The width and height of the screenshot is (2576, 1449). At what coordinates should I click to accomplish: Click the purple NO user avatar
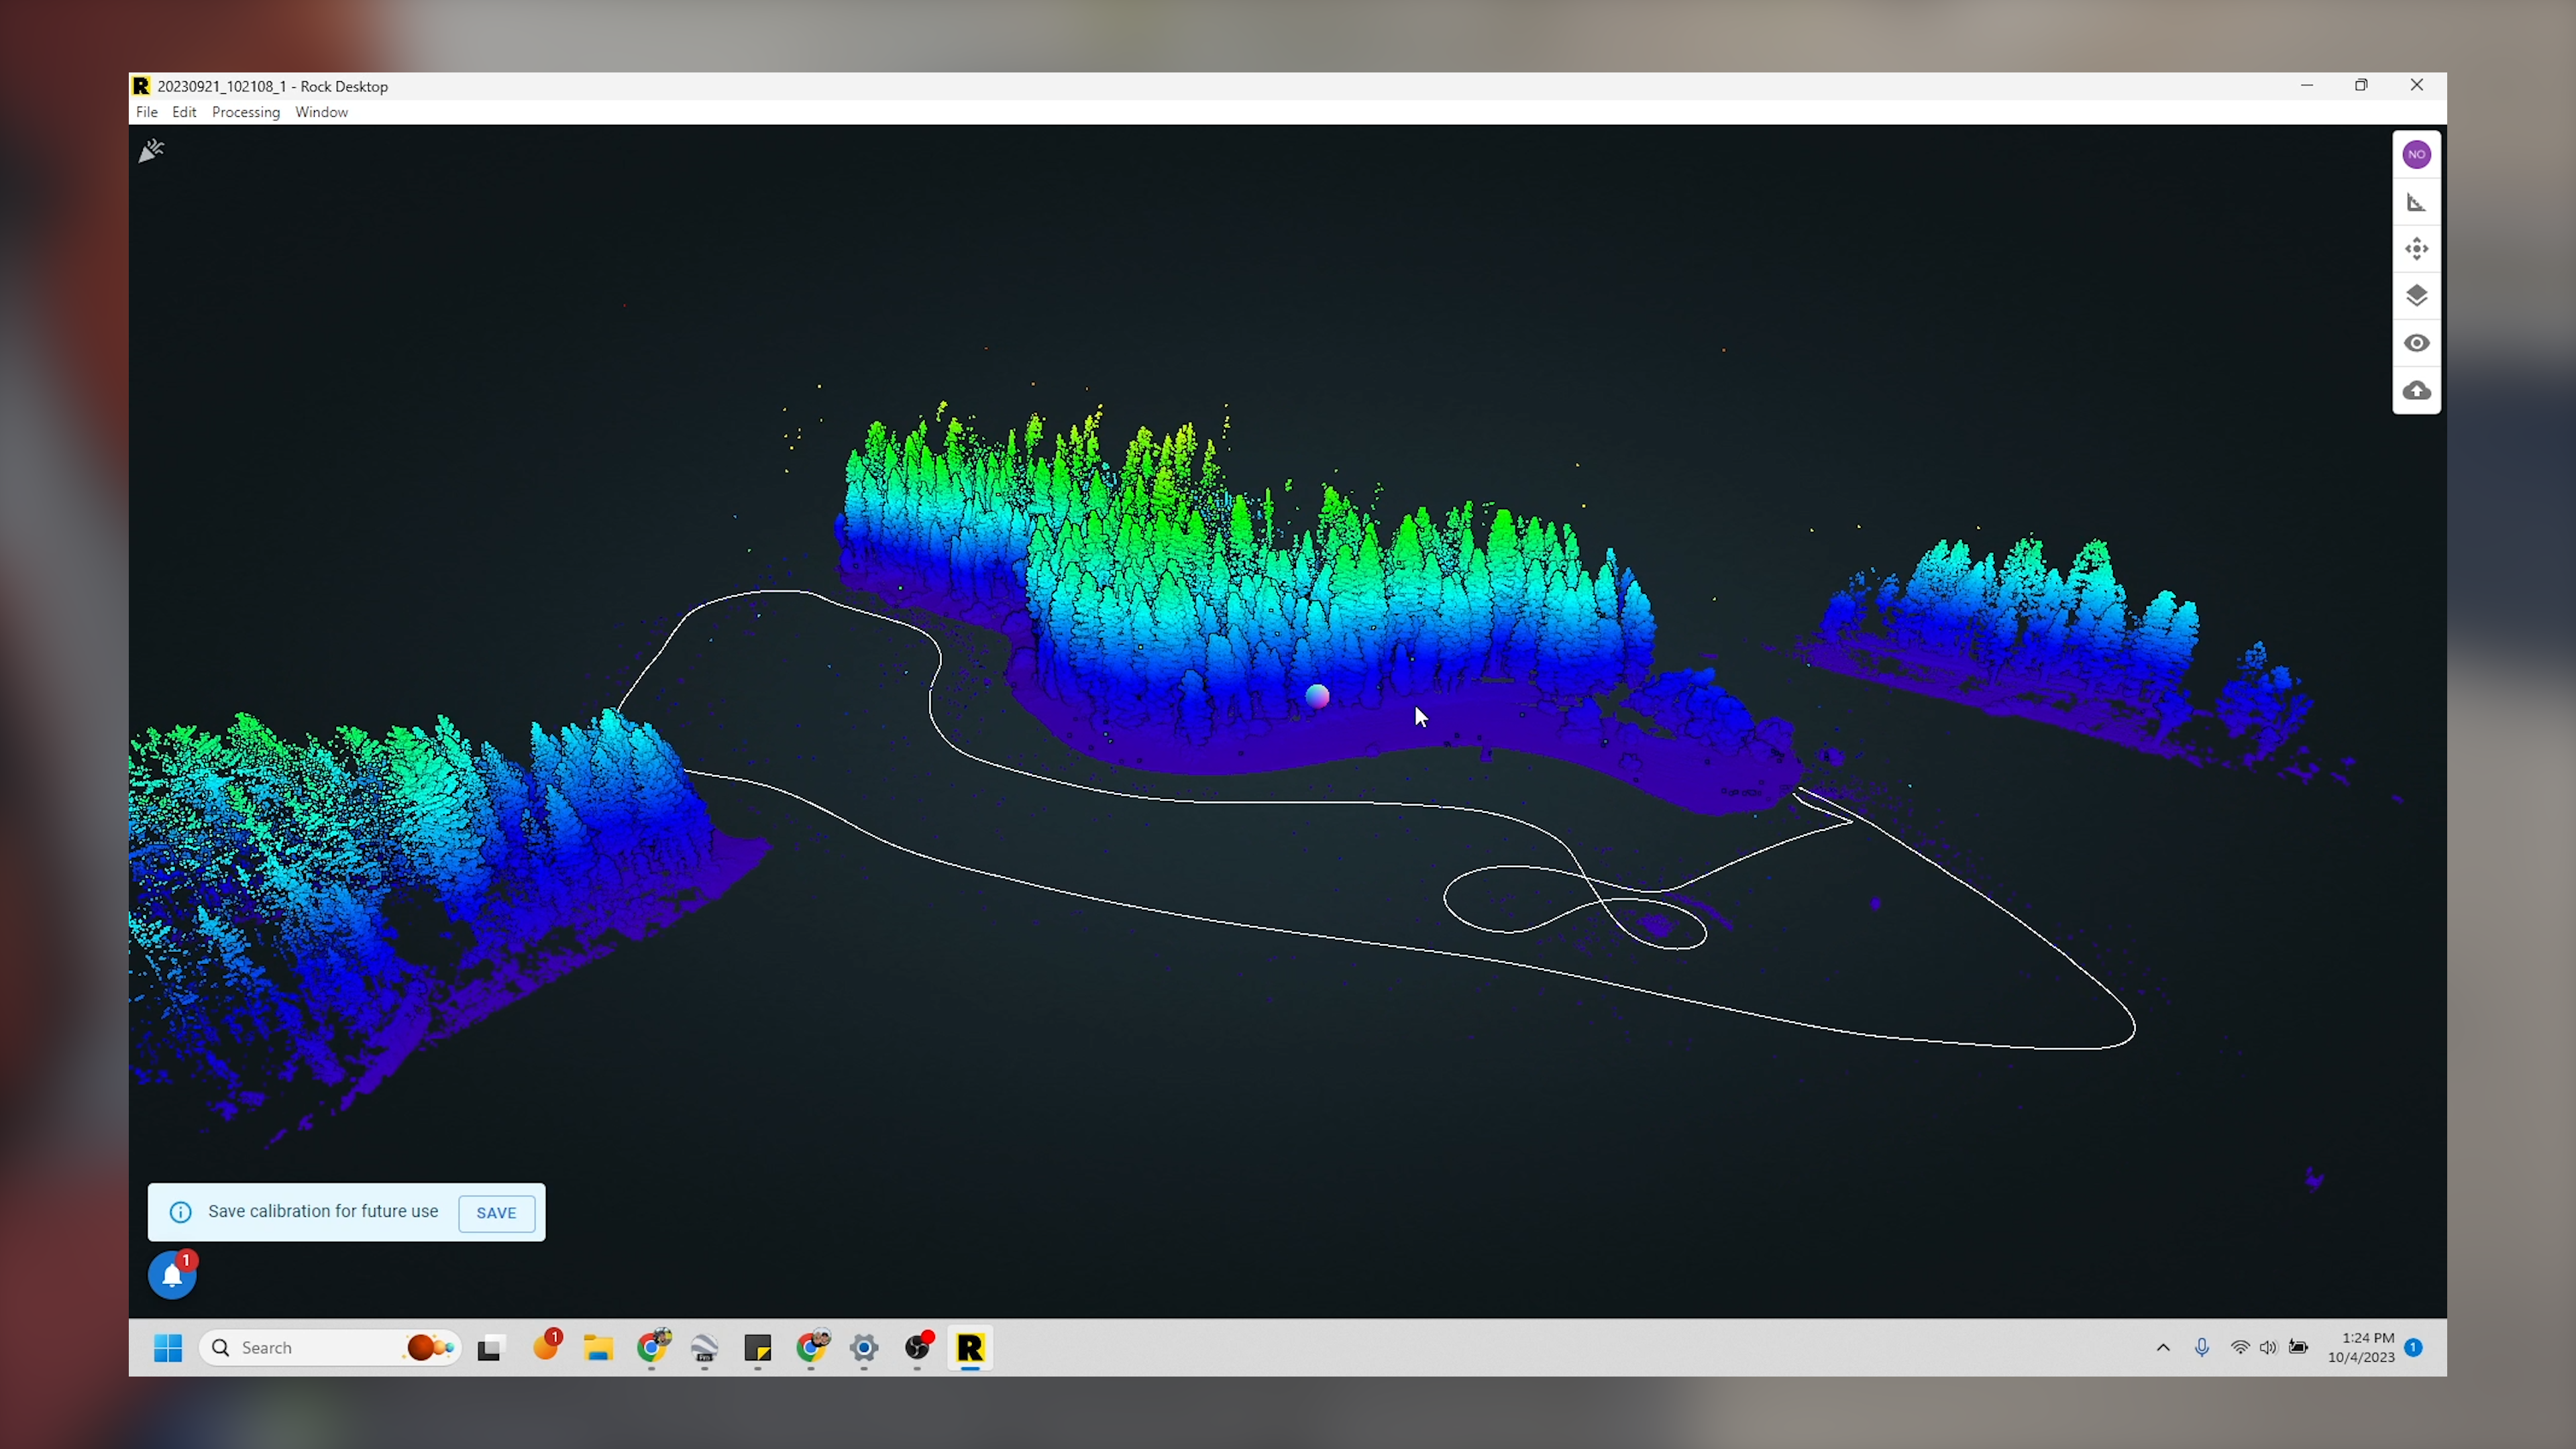(x=2416, y=154)
